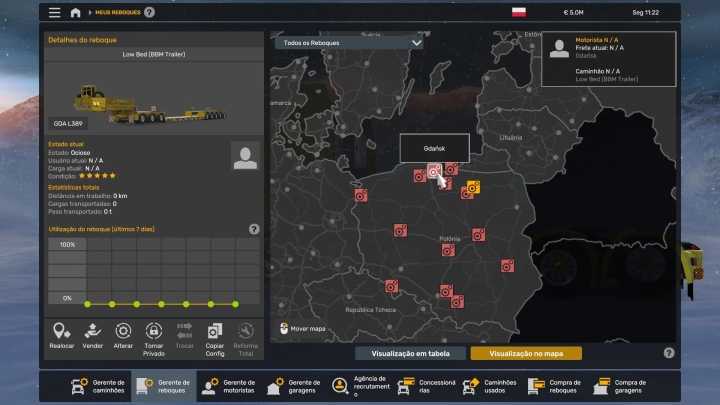Open help next to Meus Reboques
The width and height of the screenshot is (720, 405).
[x=149, y=12]
